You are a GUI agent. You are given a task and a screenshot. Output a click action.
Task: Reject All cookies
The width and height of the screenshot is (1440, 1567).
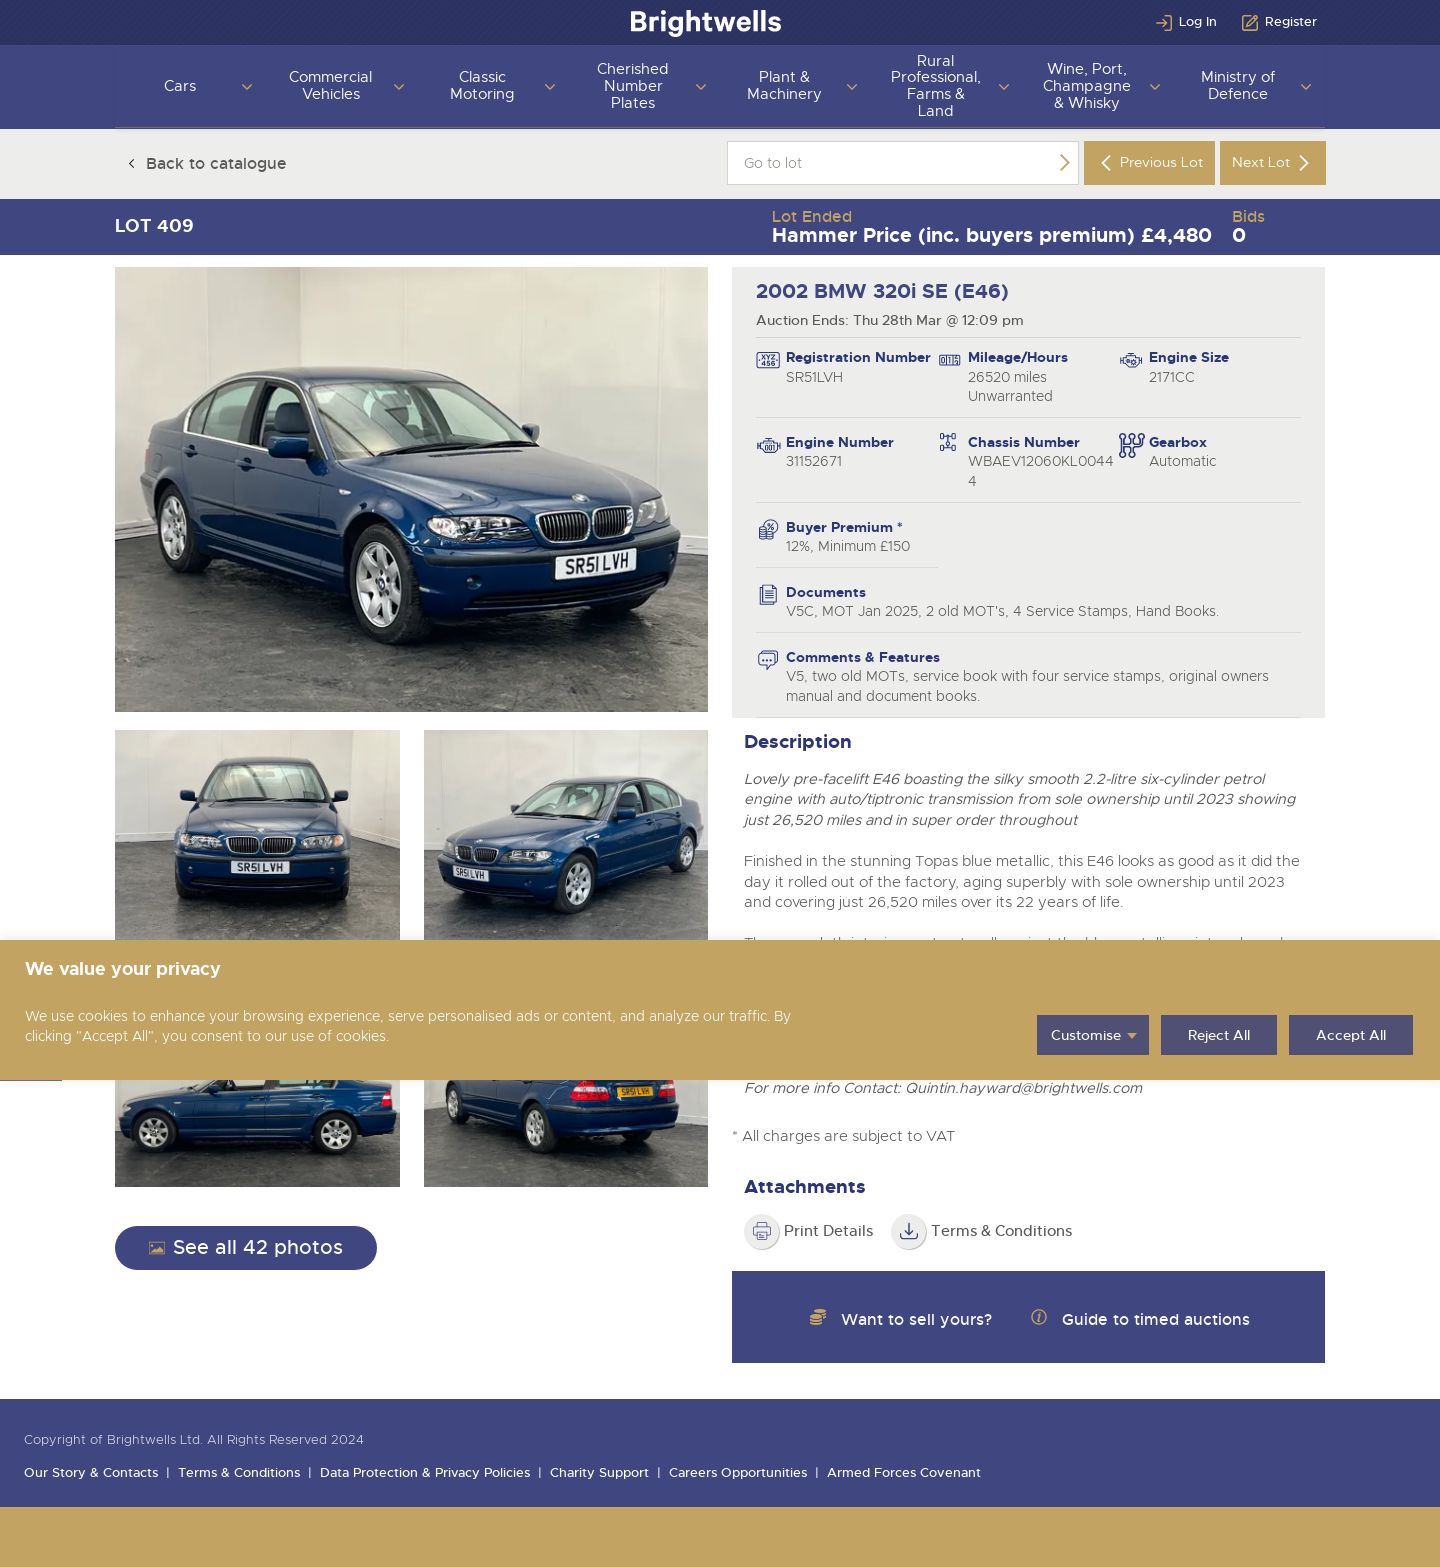[1219, 1035]
